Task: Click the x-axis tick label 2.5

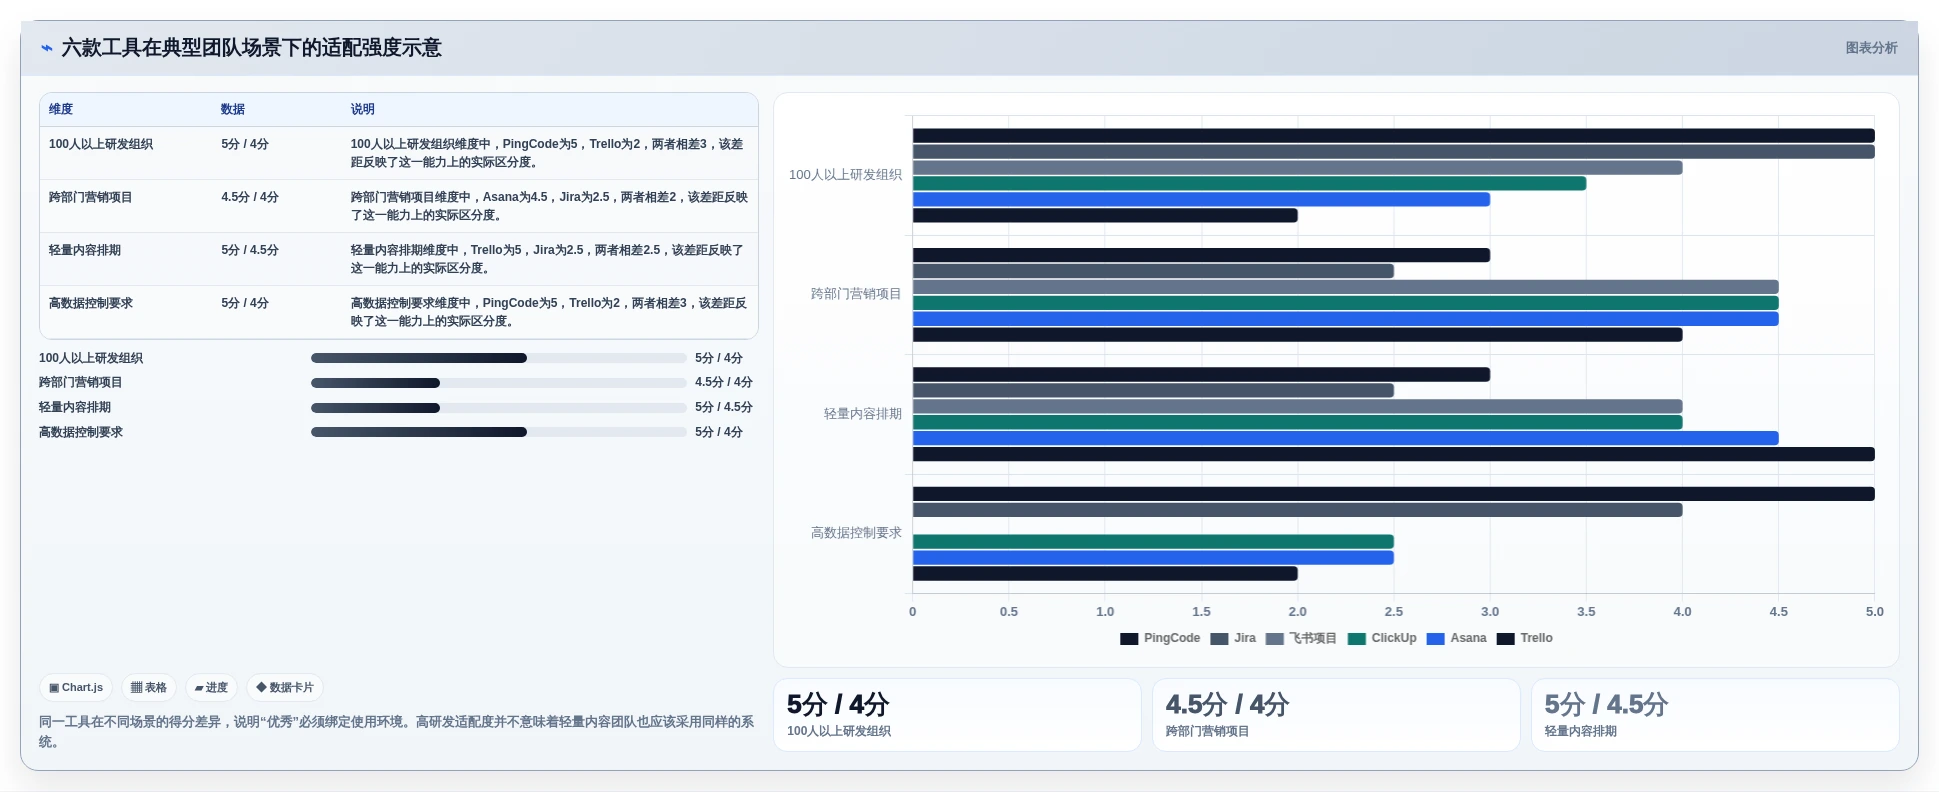Action: (1393, 612)
